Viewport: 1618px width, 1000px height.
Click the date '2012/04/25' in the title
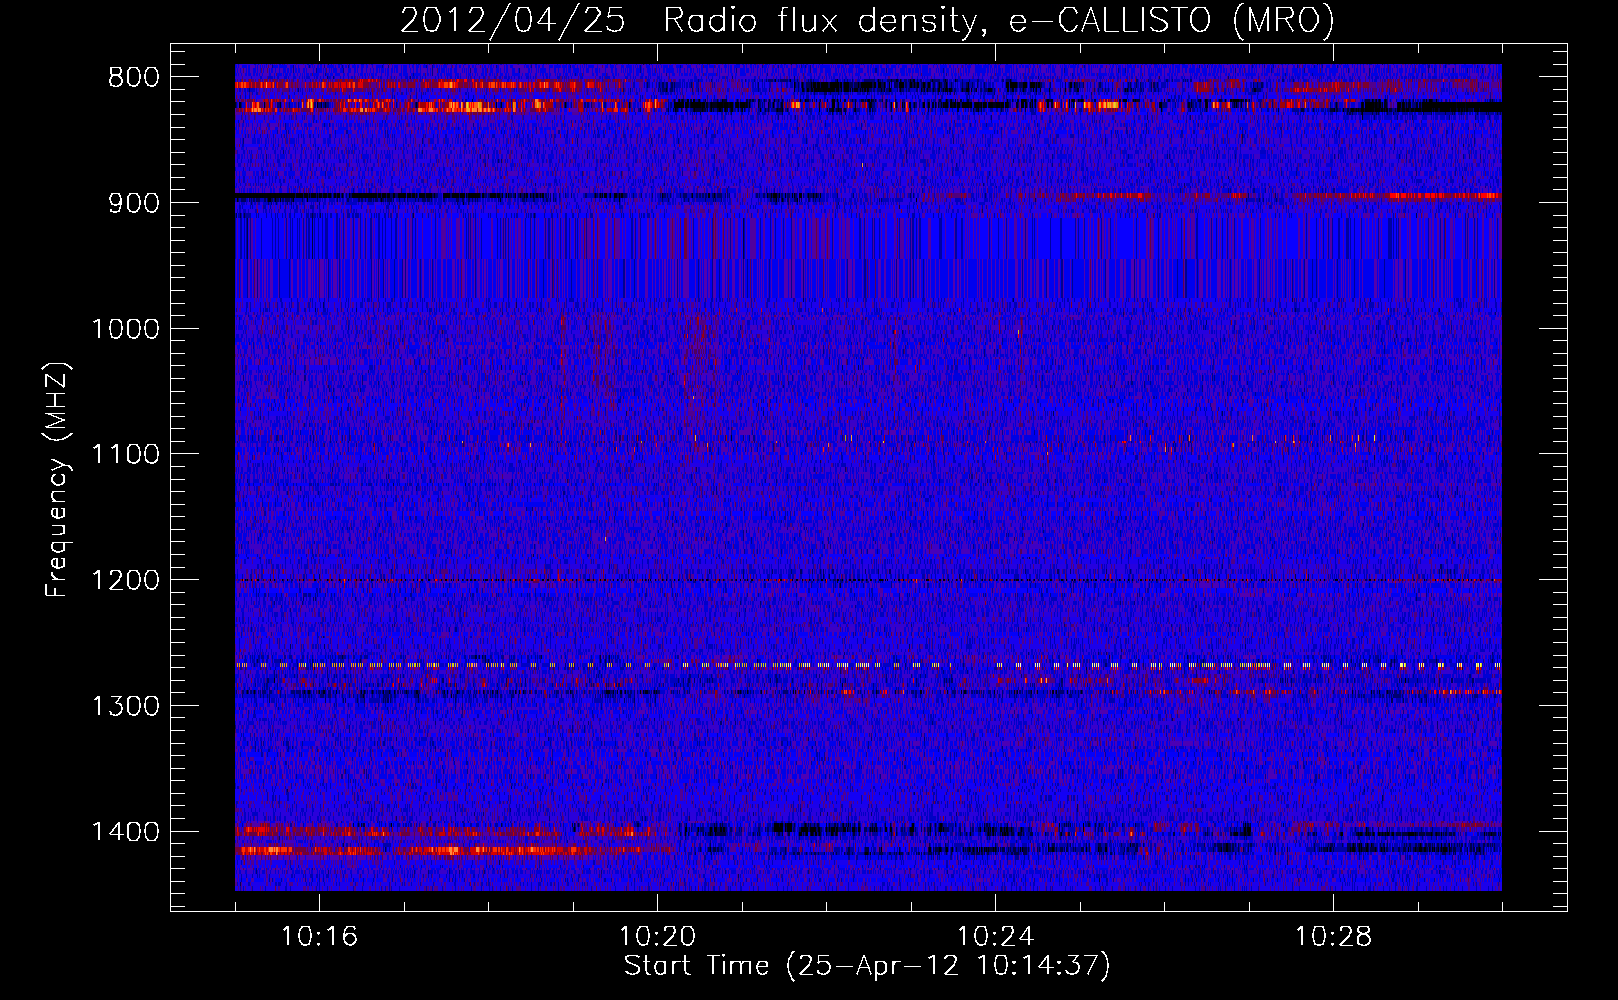coord(512,20)
